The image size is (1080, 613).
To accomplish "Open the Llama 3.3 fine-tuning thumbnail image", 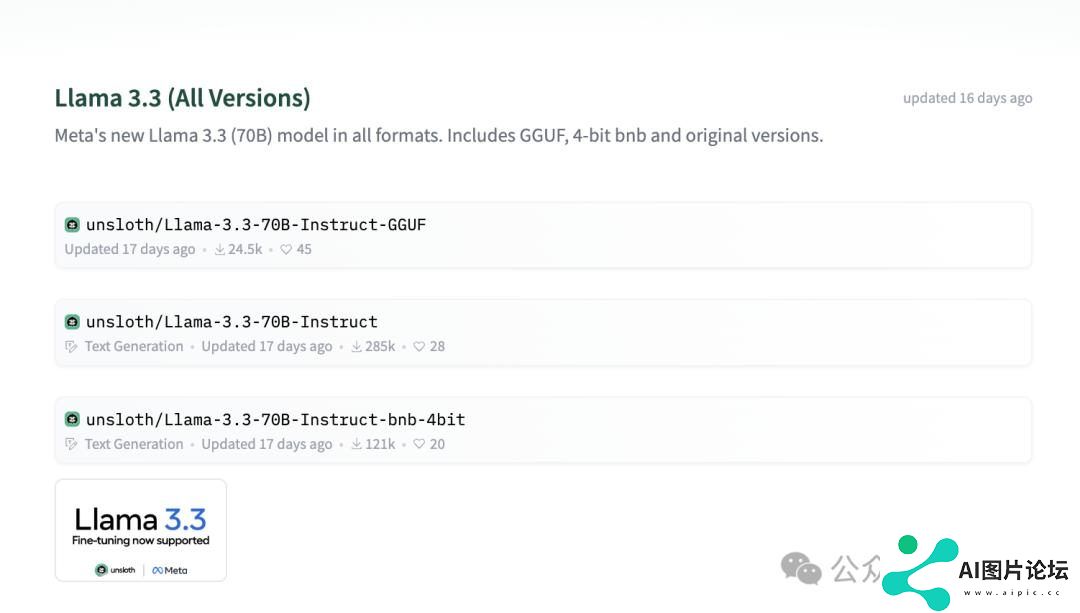I will click(141, 530).
